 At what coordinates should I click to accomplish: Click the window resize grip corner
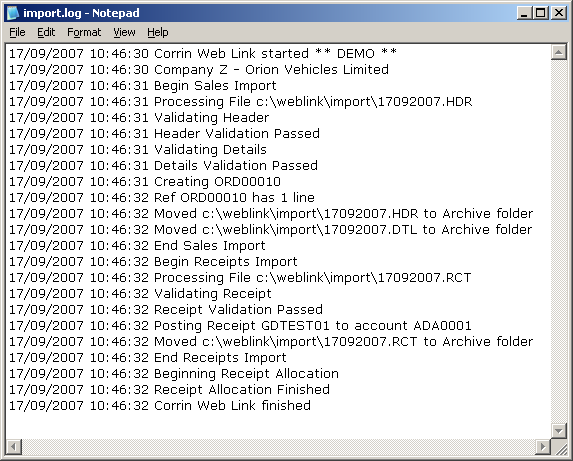[559, 447]
